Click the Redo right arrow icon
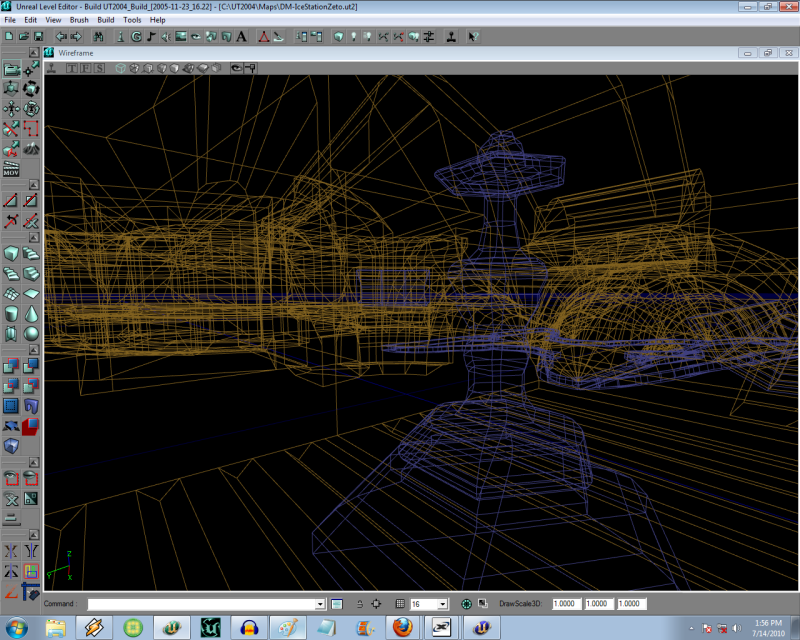The height and width of the screenshot is (640, 800). 76,36
